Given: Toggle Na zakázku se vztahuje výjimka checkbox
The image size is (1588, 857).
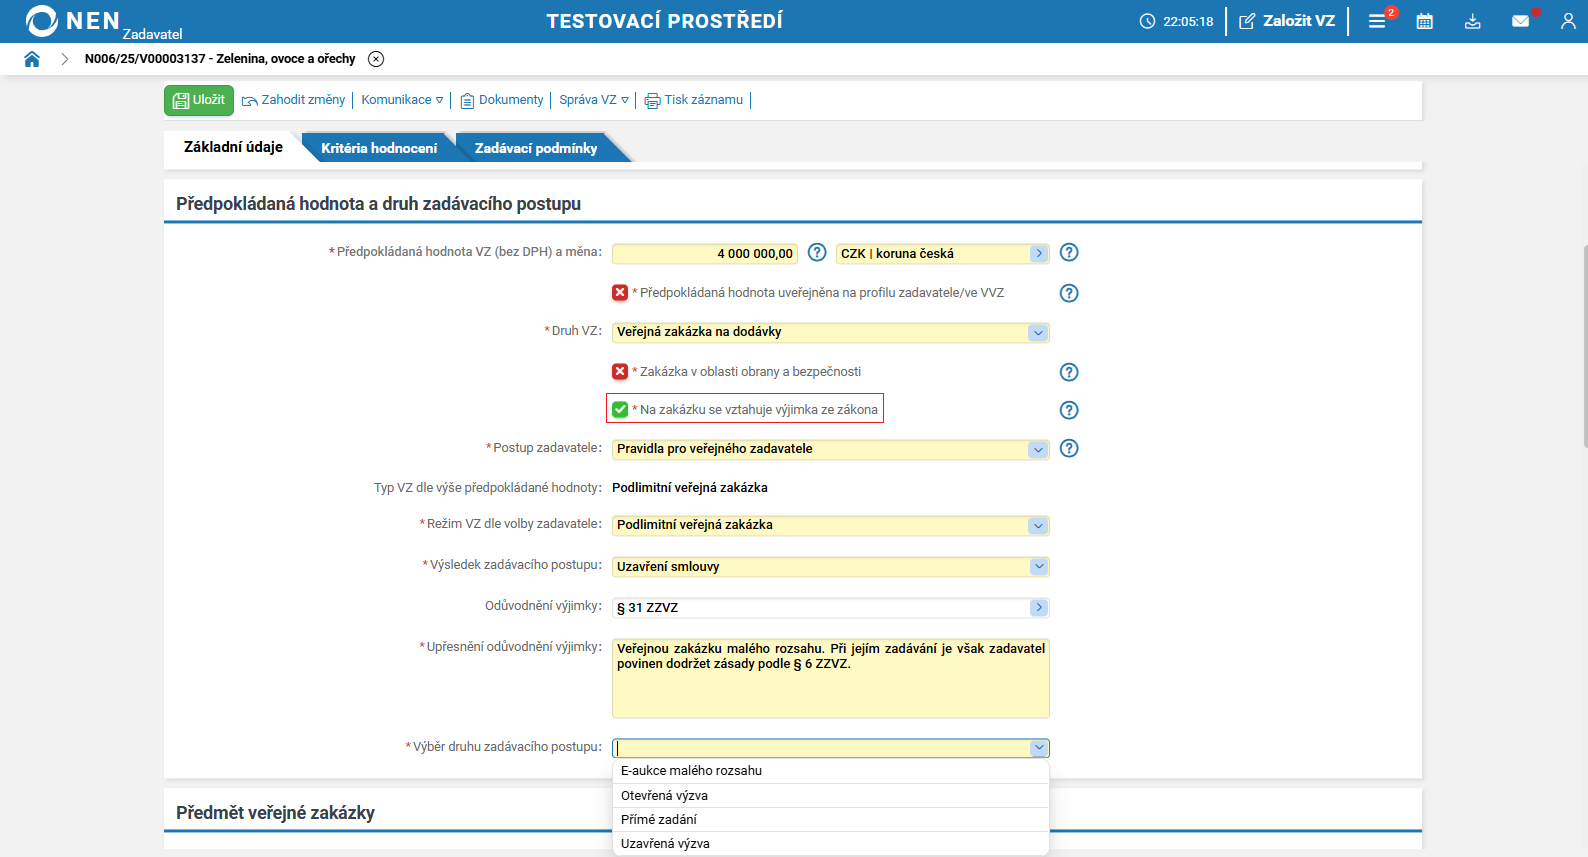Looking at the screenshot, I should click(620, 410).
